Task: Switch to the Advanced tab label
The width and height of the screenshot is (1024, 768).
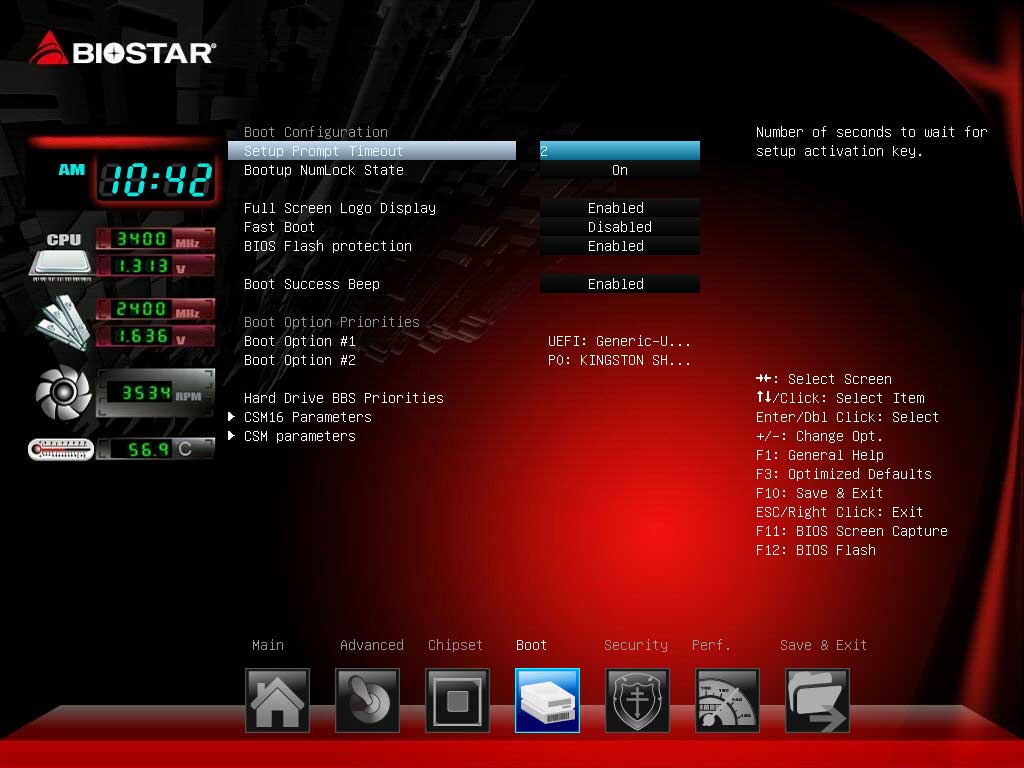Action: coord(372,645)
